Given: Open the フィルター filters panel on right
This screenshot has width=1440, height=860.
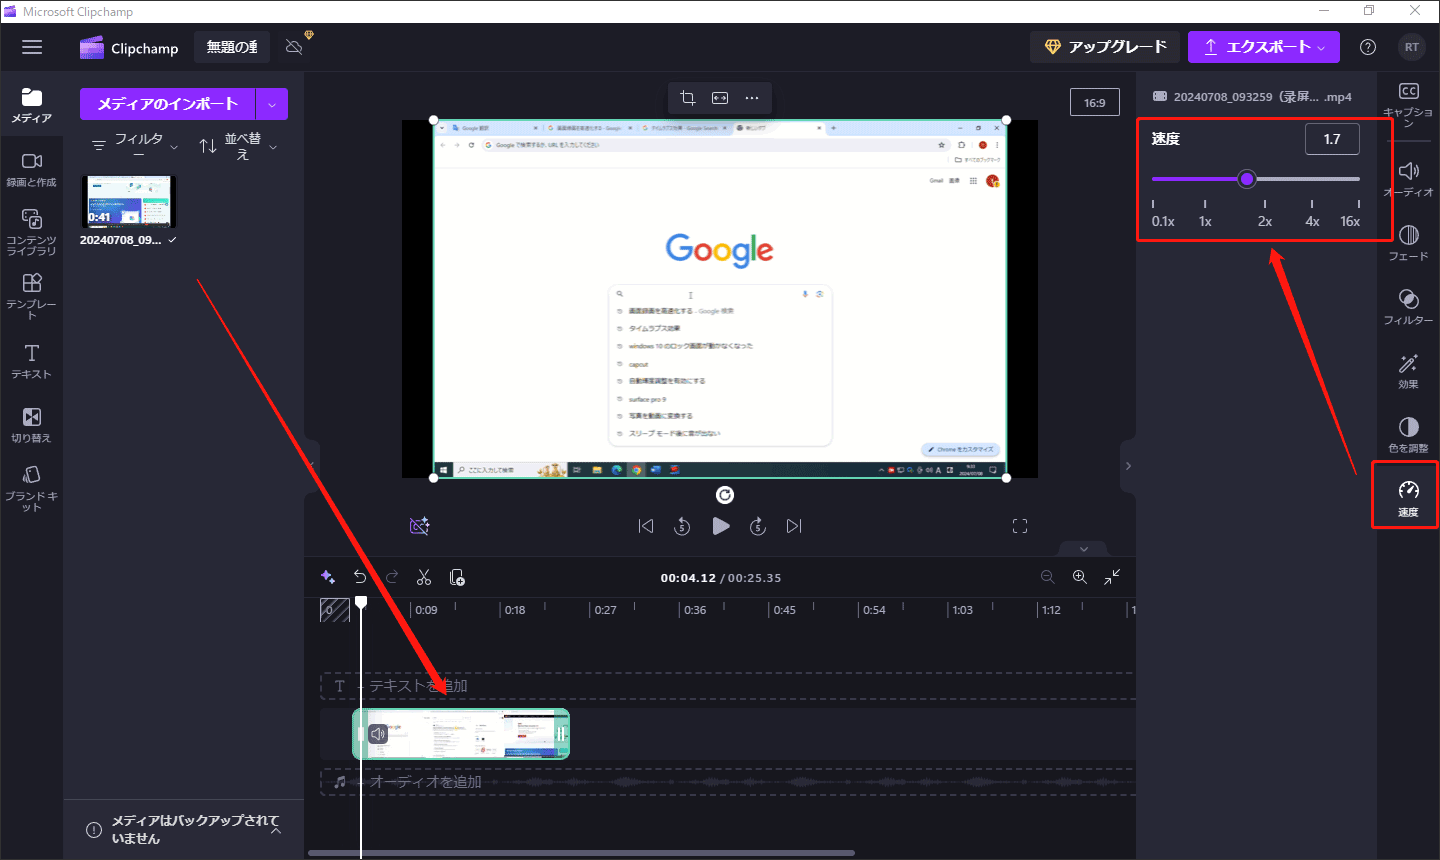Looking at the screenshot, I should pyautogui.click(x=1408, y=307).
